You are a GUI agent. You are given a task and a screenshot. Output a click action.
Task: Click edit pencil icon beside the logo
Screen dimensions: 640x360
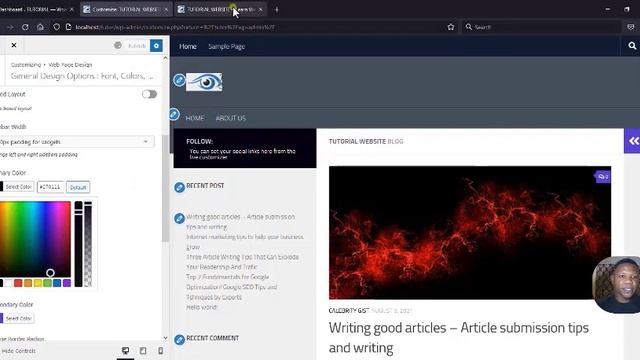coord(179,80)
